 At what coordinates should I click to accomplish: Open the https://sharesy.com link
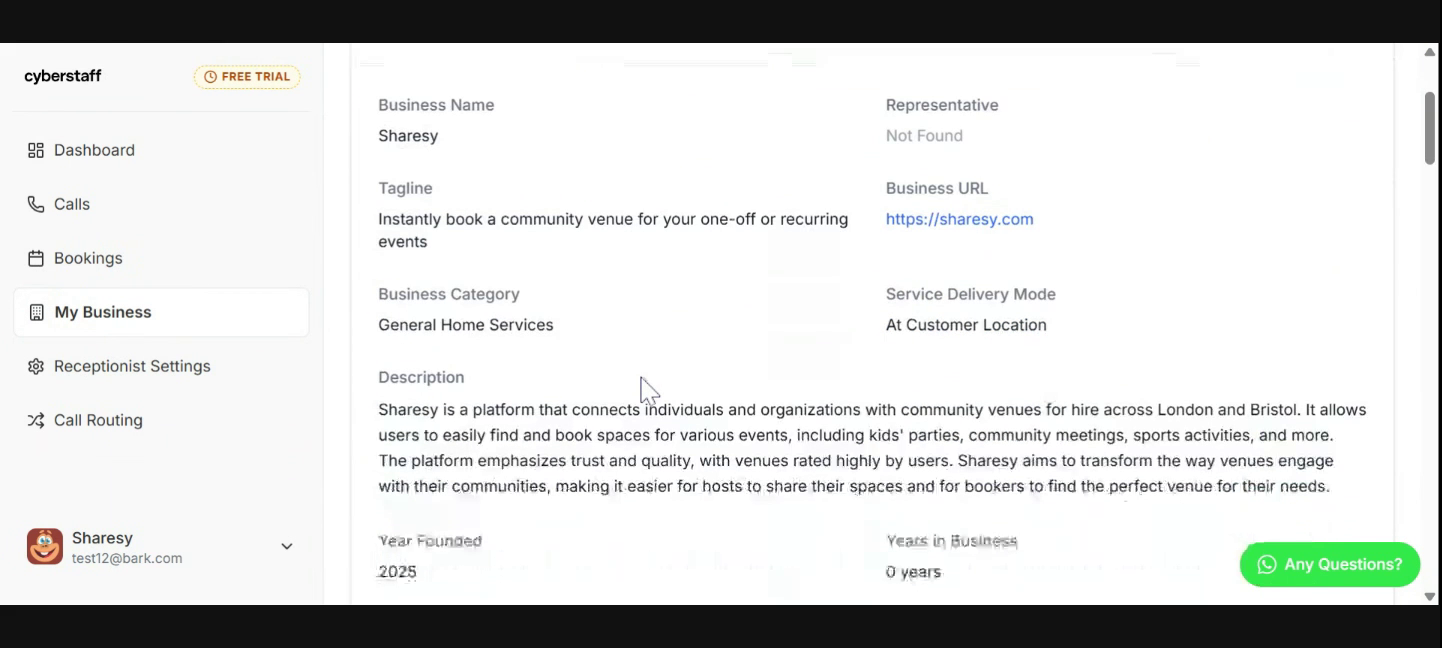959,219
